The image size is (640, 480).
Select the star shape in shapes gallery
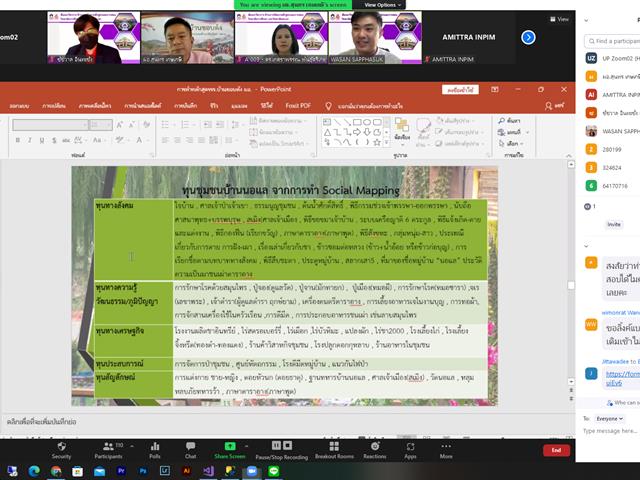coord(377,142)
